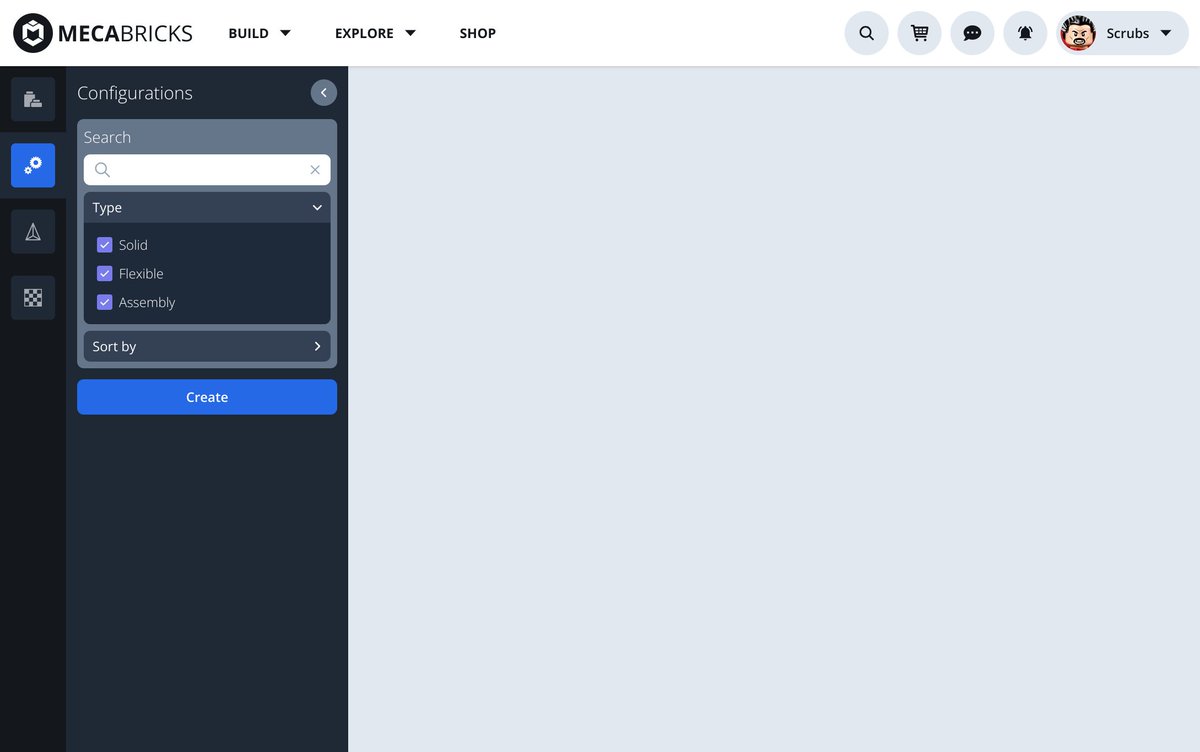Image resolution: width=1200 pixels, height=752 pixels.
Task: Open the BUILD dropdown menu
Action: pos(259,33)
